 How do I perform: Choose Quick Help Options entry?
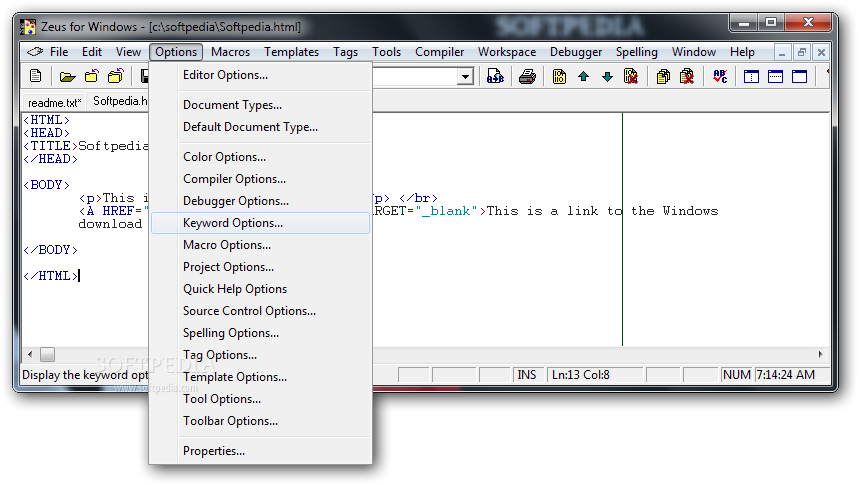pyautogui.click(x=261, y=289)
